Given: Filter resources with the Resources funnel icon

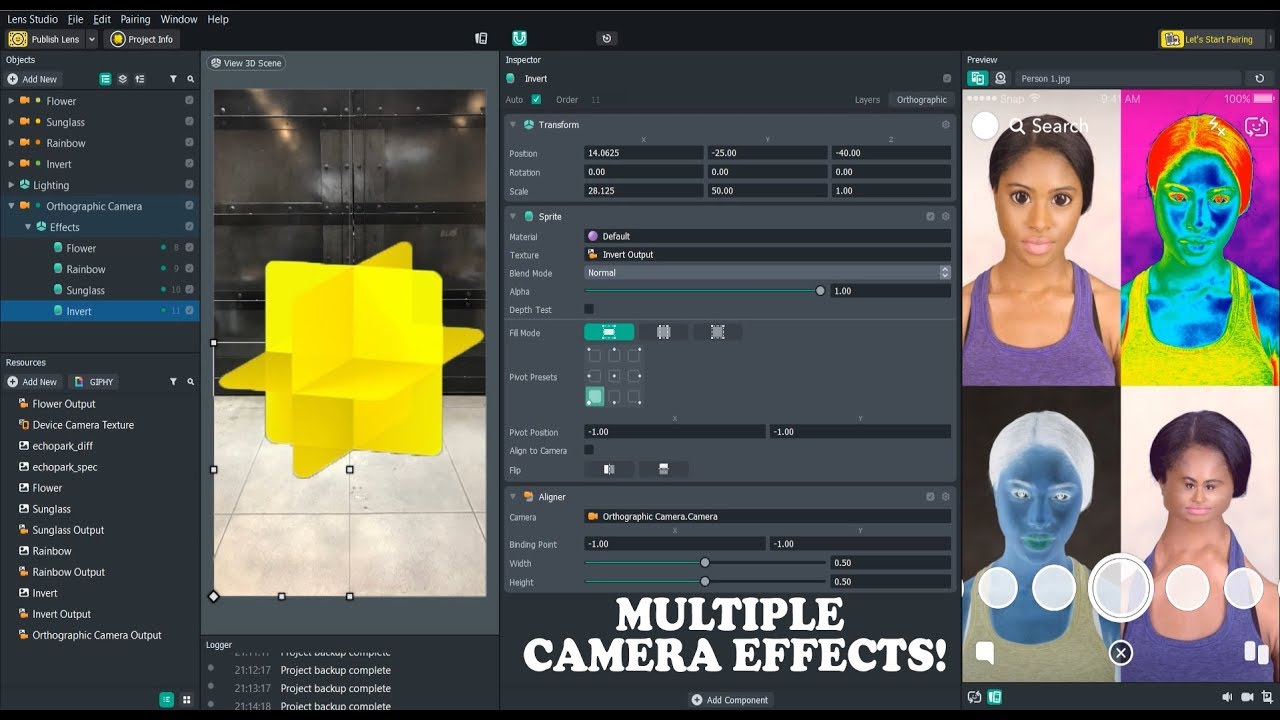Looking at the screenshot, I should [173, 382].
